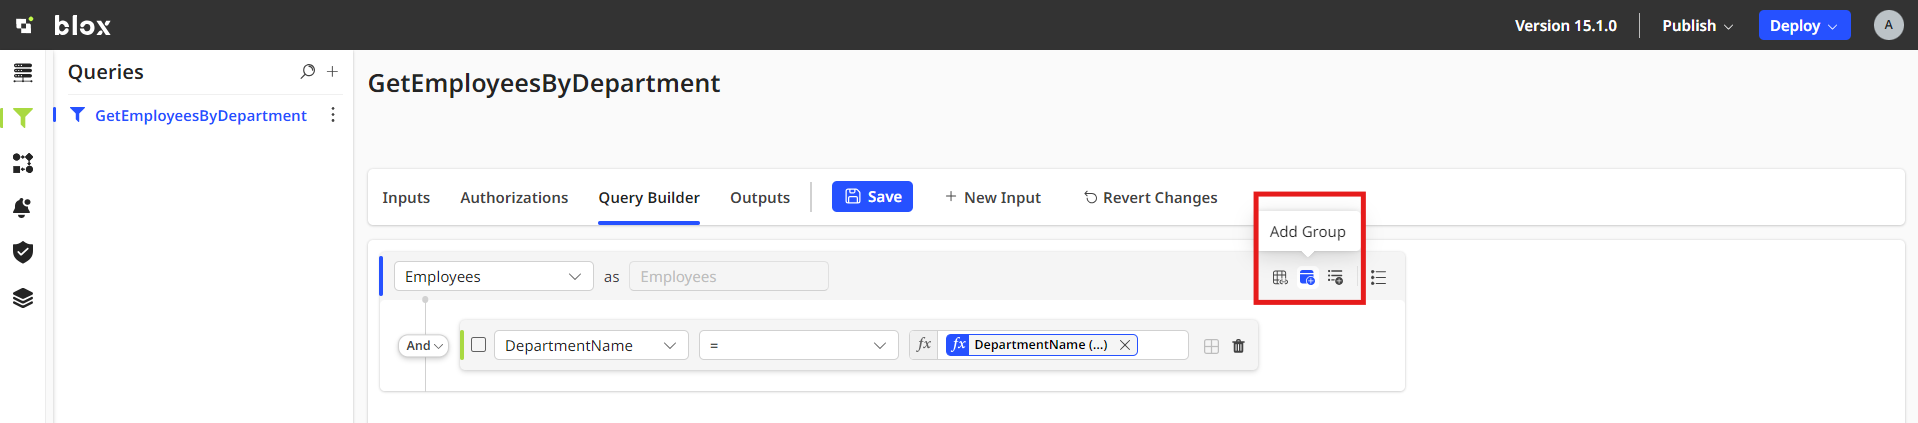Viewport: 1918px width, 423px height.
Task: Click the Employees alias input field
Action: 728,277
